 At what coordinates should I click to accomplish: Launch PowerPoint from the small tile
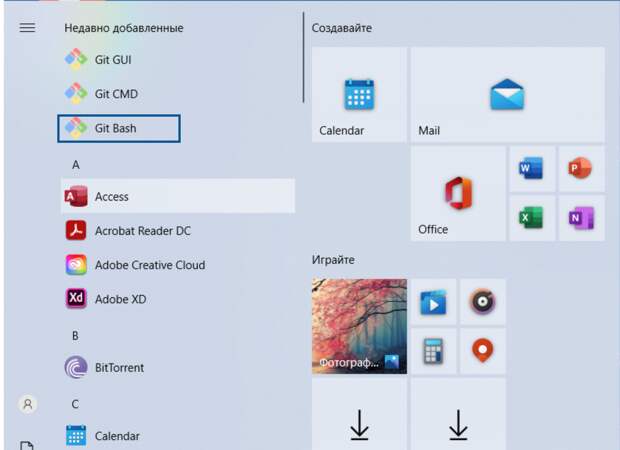pyautogui.click(x=582, y=169)
